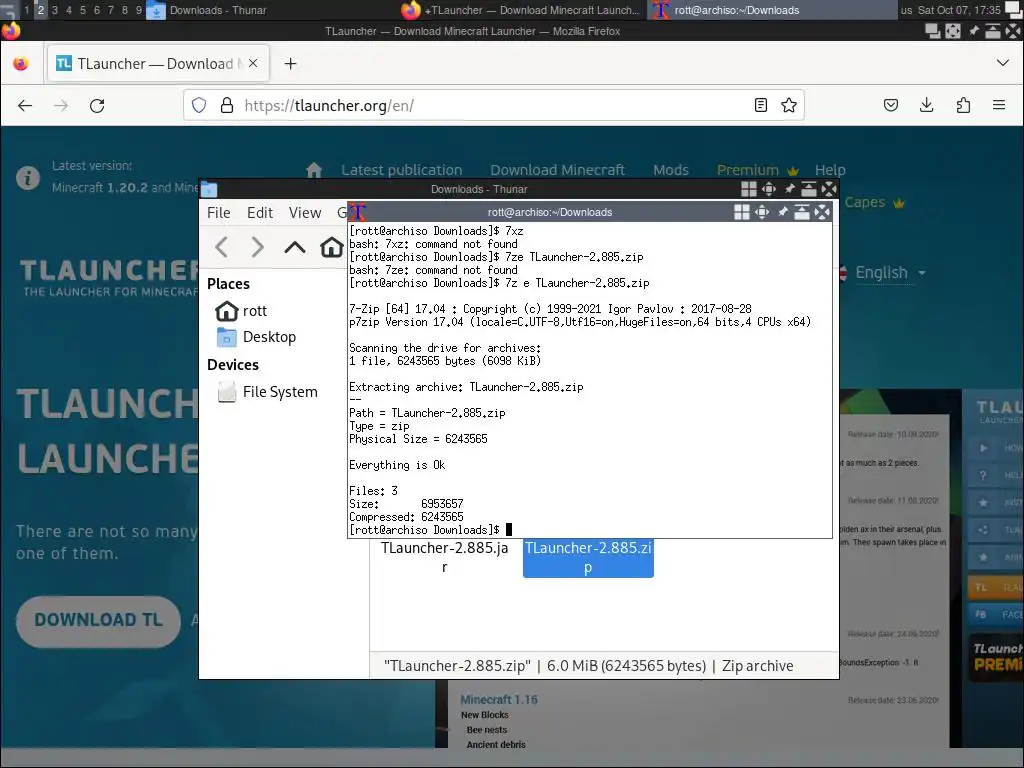Switch to workspace 1 in the panel

(27, 10)
